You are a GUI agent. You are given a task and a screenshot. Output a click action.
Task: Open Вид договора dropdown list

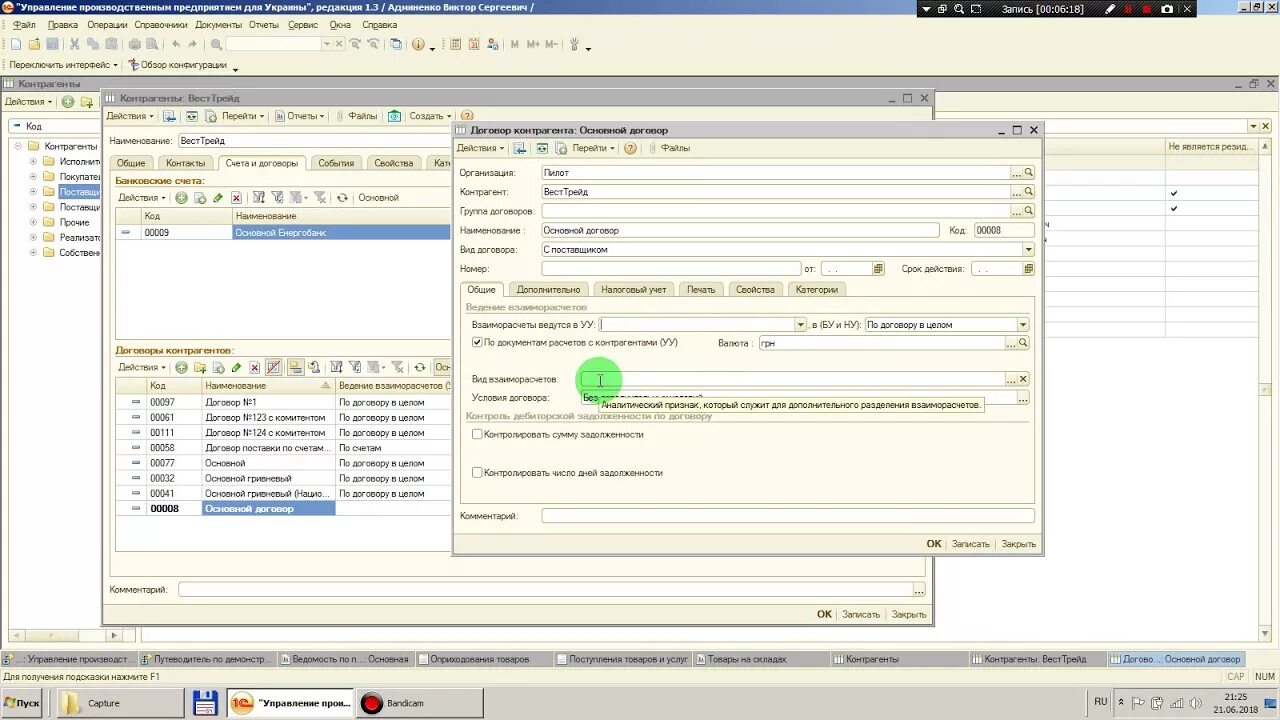[1028, 250]
